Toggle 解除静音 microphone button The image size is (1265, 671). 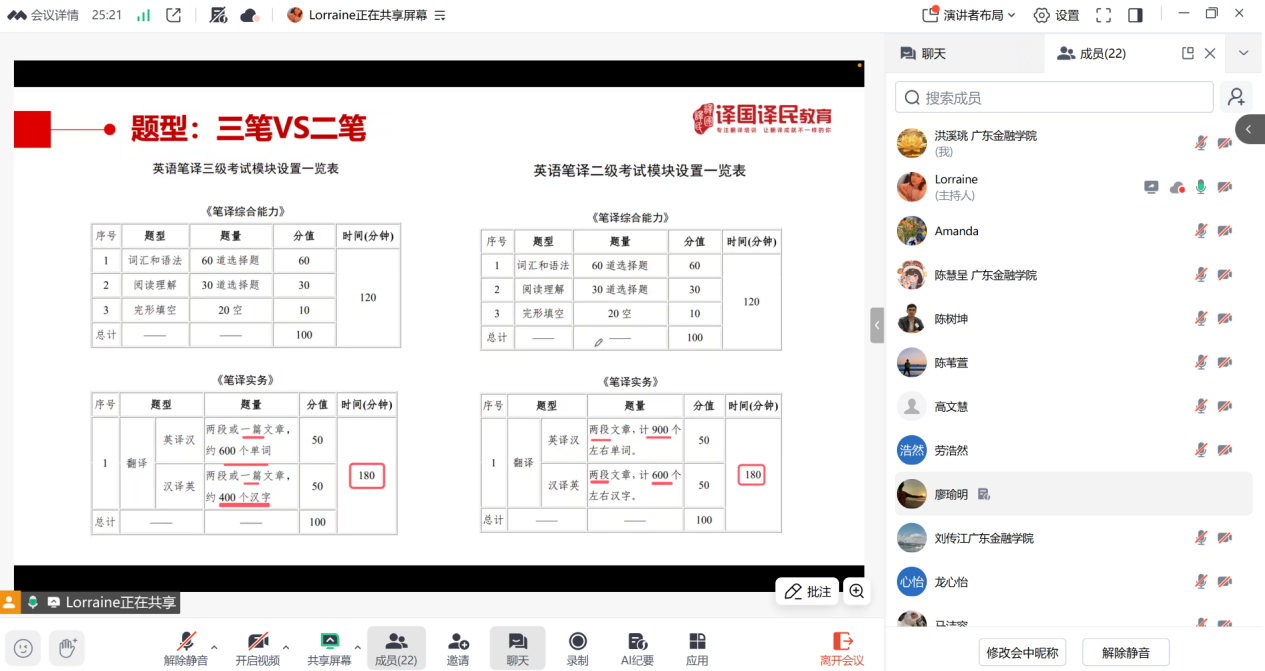click(x=186, y=648)
